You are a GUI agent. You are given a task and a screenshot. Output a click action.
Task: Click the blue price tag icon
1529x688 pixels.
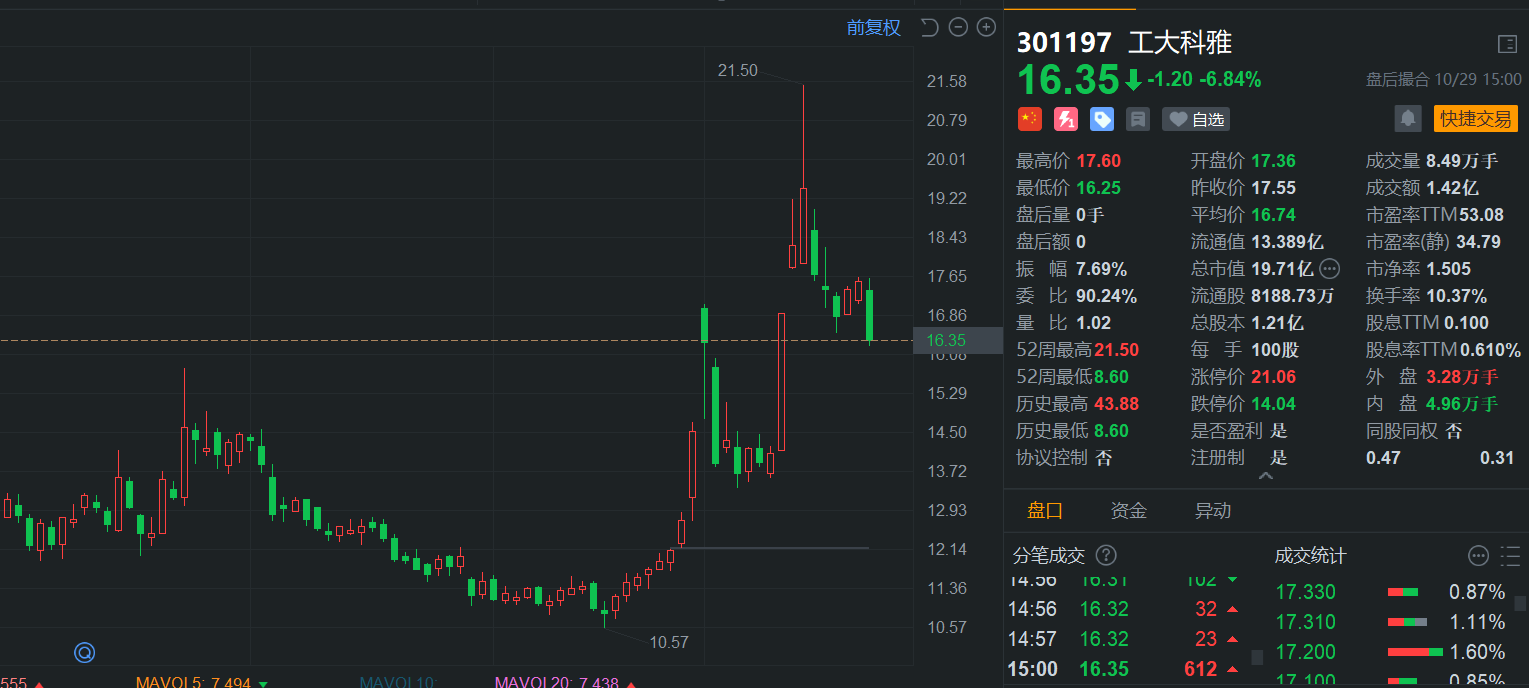pyautogui.click(x=1102, y=119)
